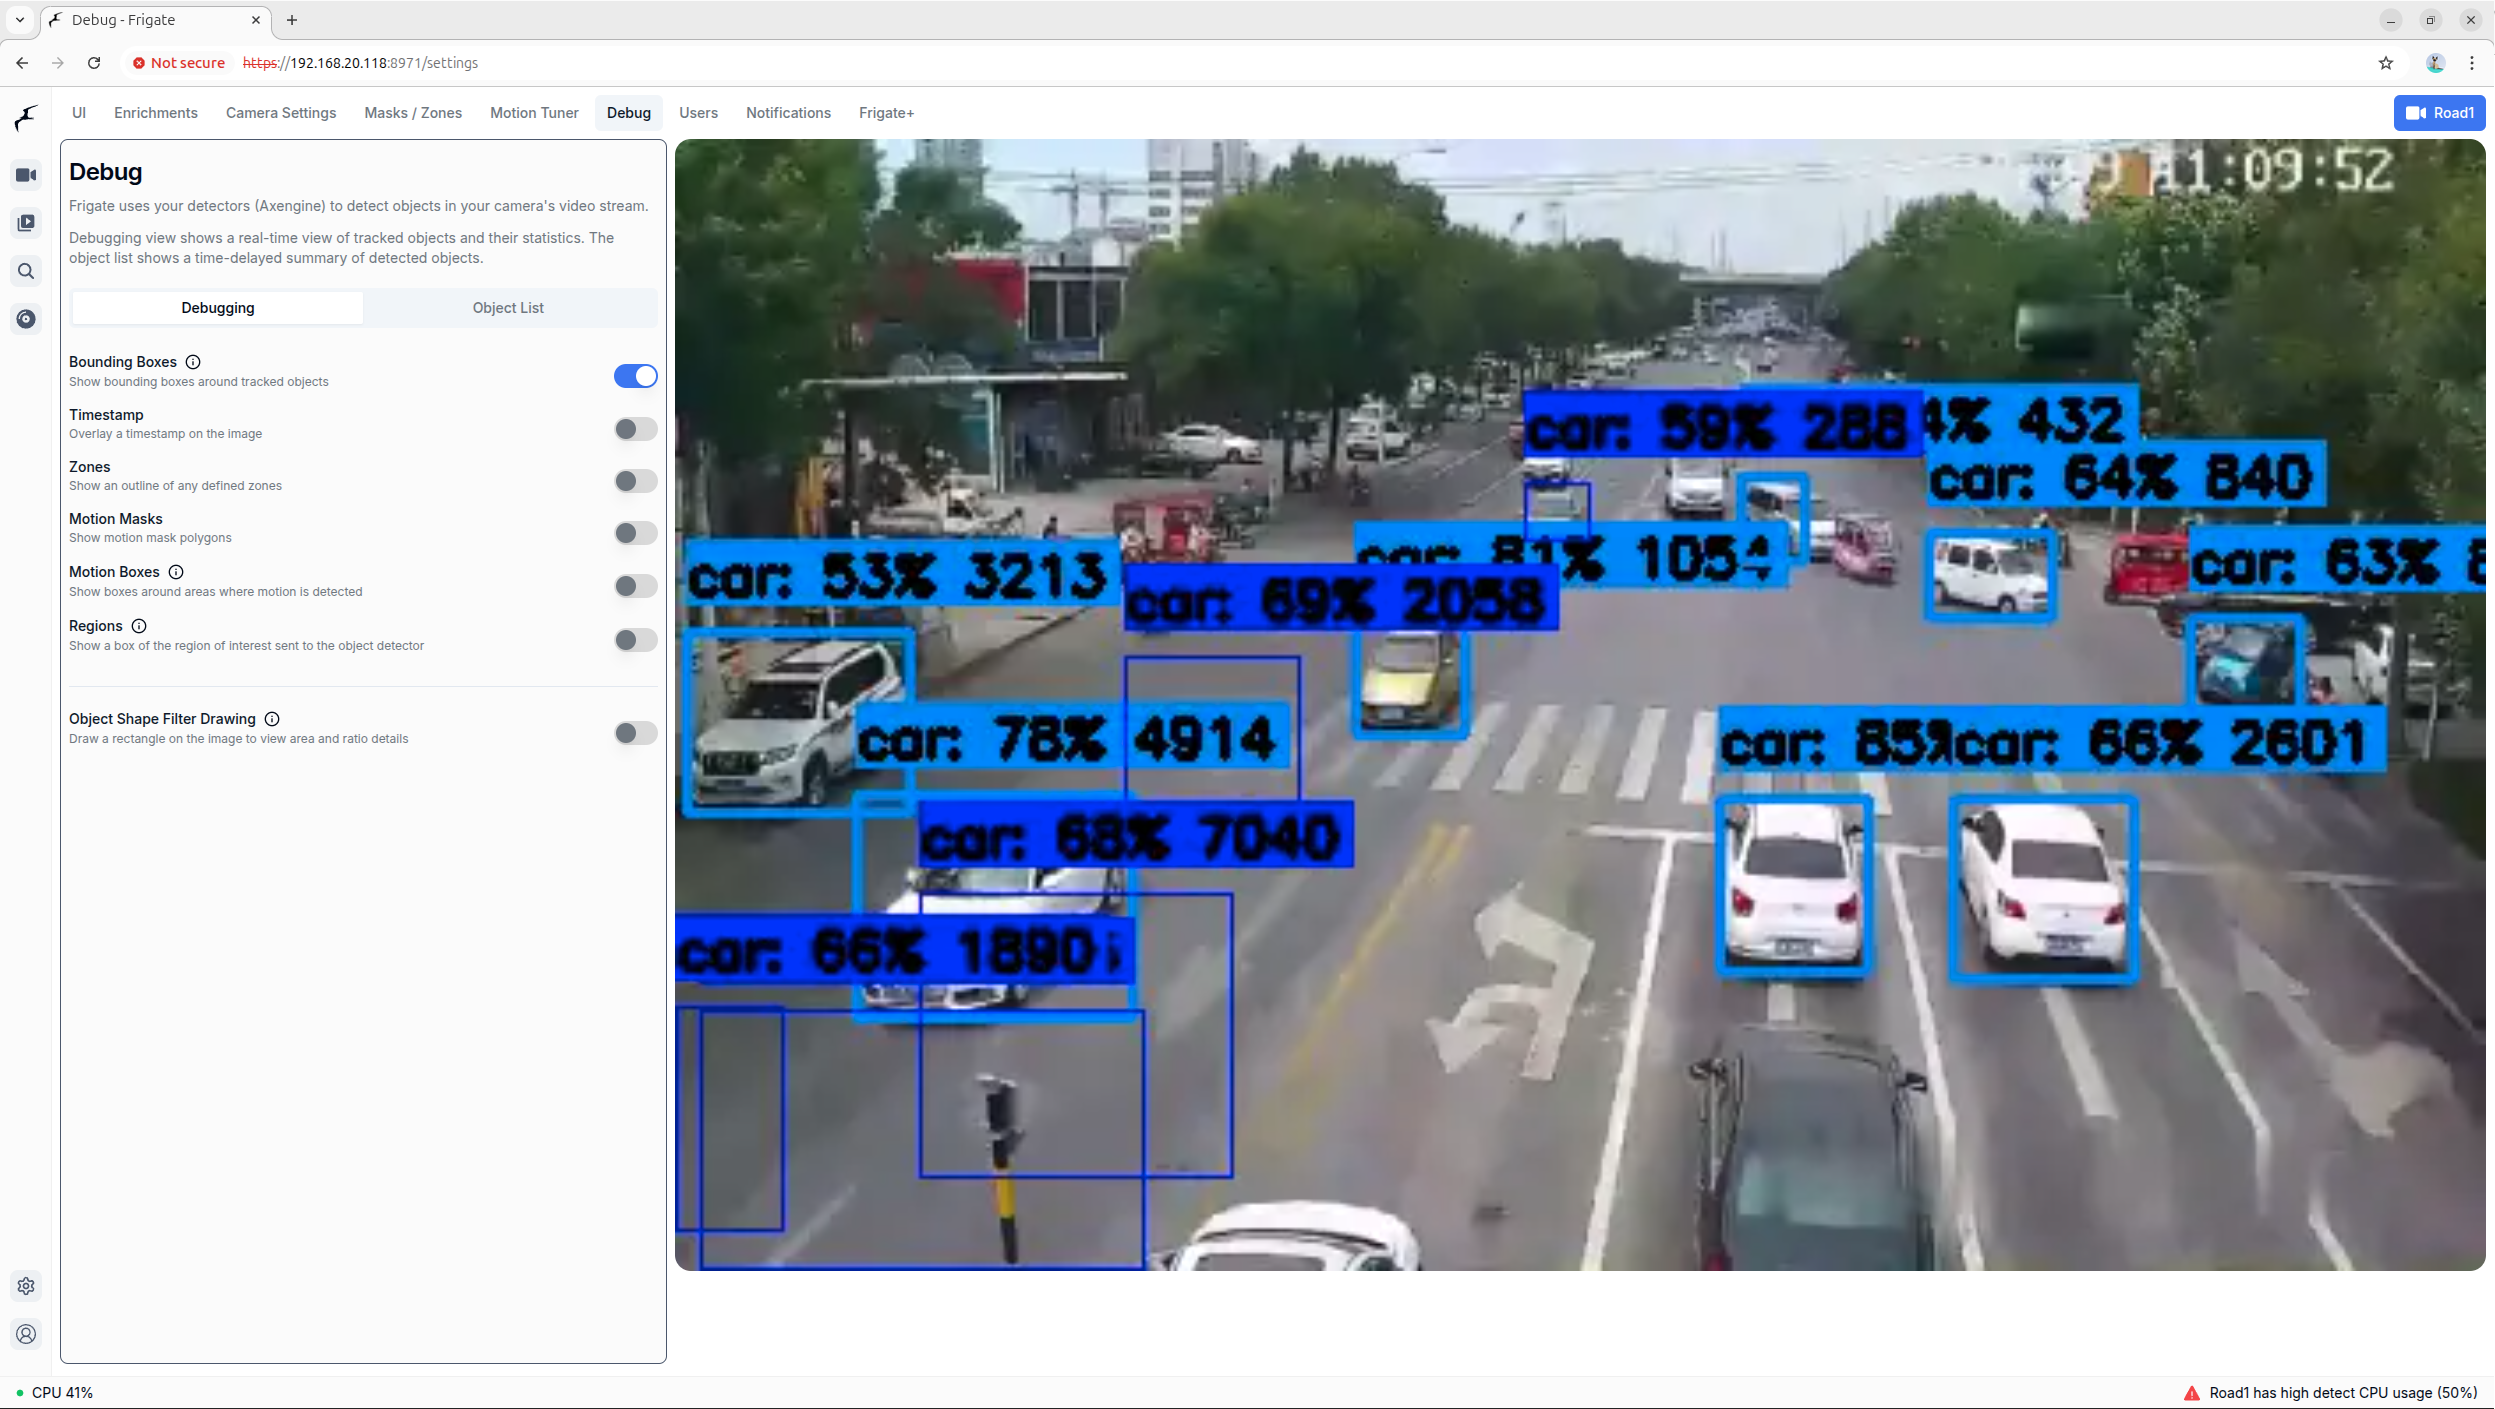
Task: Click the settings gear icon in sidebar
Action: point(26,1286)
